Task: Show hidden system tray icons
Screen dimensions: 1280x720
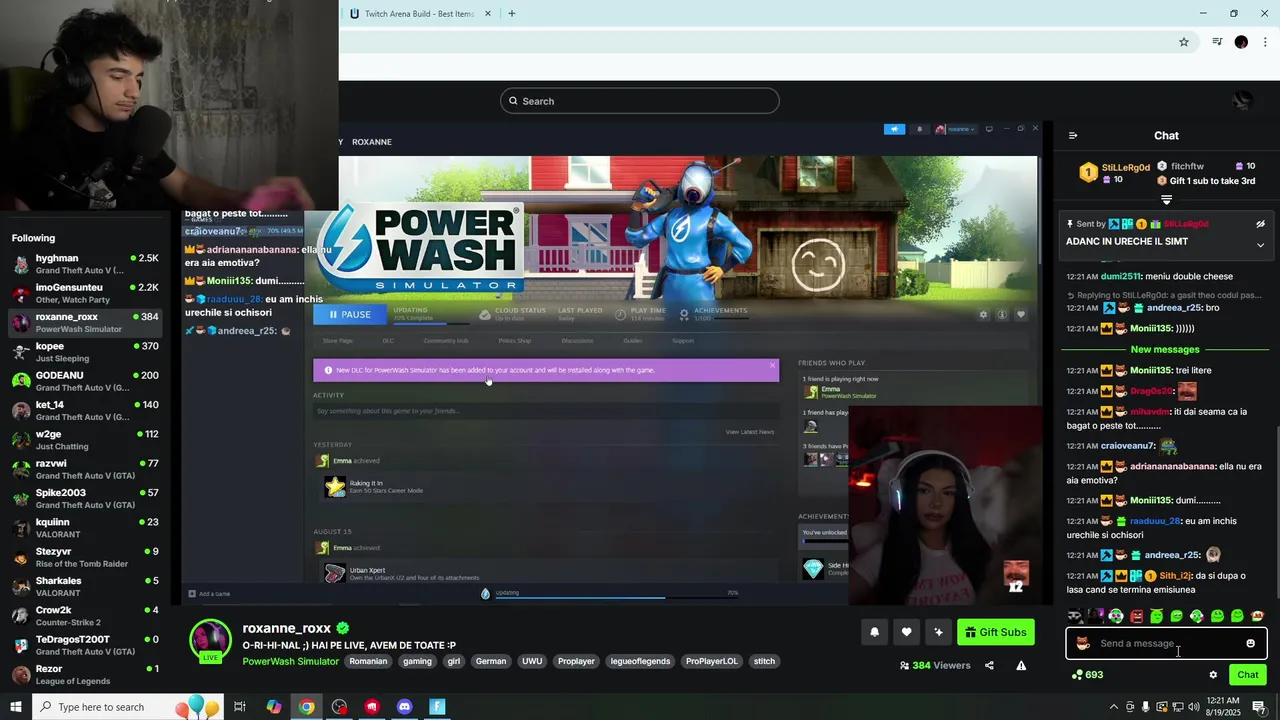Action: 1115,707
